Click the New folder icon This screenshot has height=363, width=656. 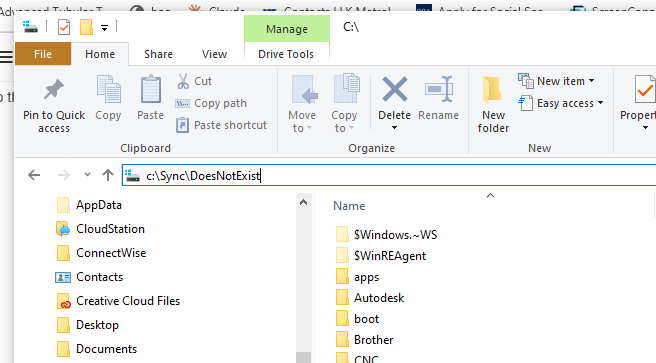(492, 89)
